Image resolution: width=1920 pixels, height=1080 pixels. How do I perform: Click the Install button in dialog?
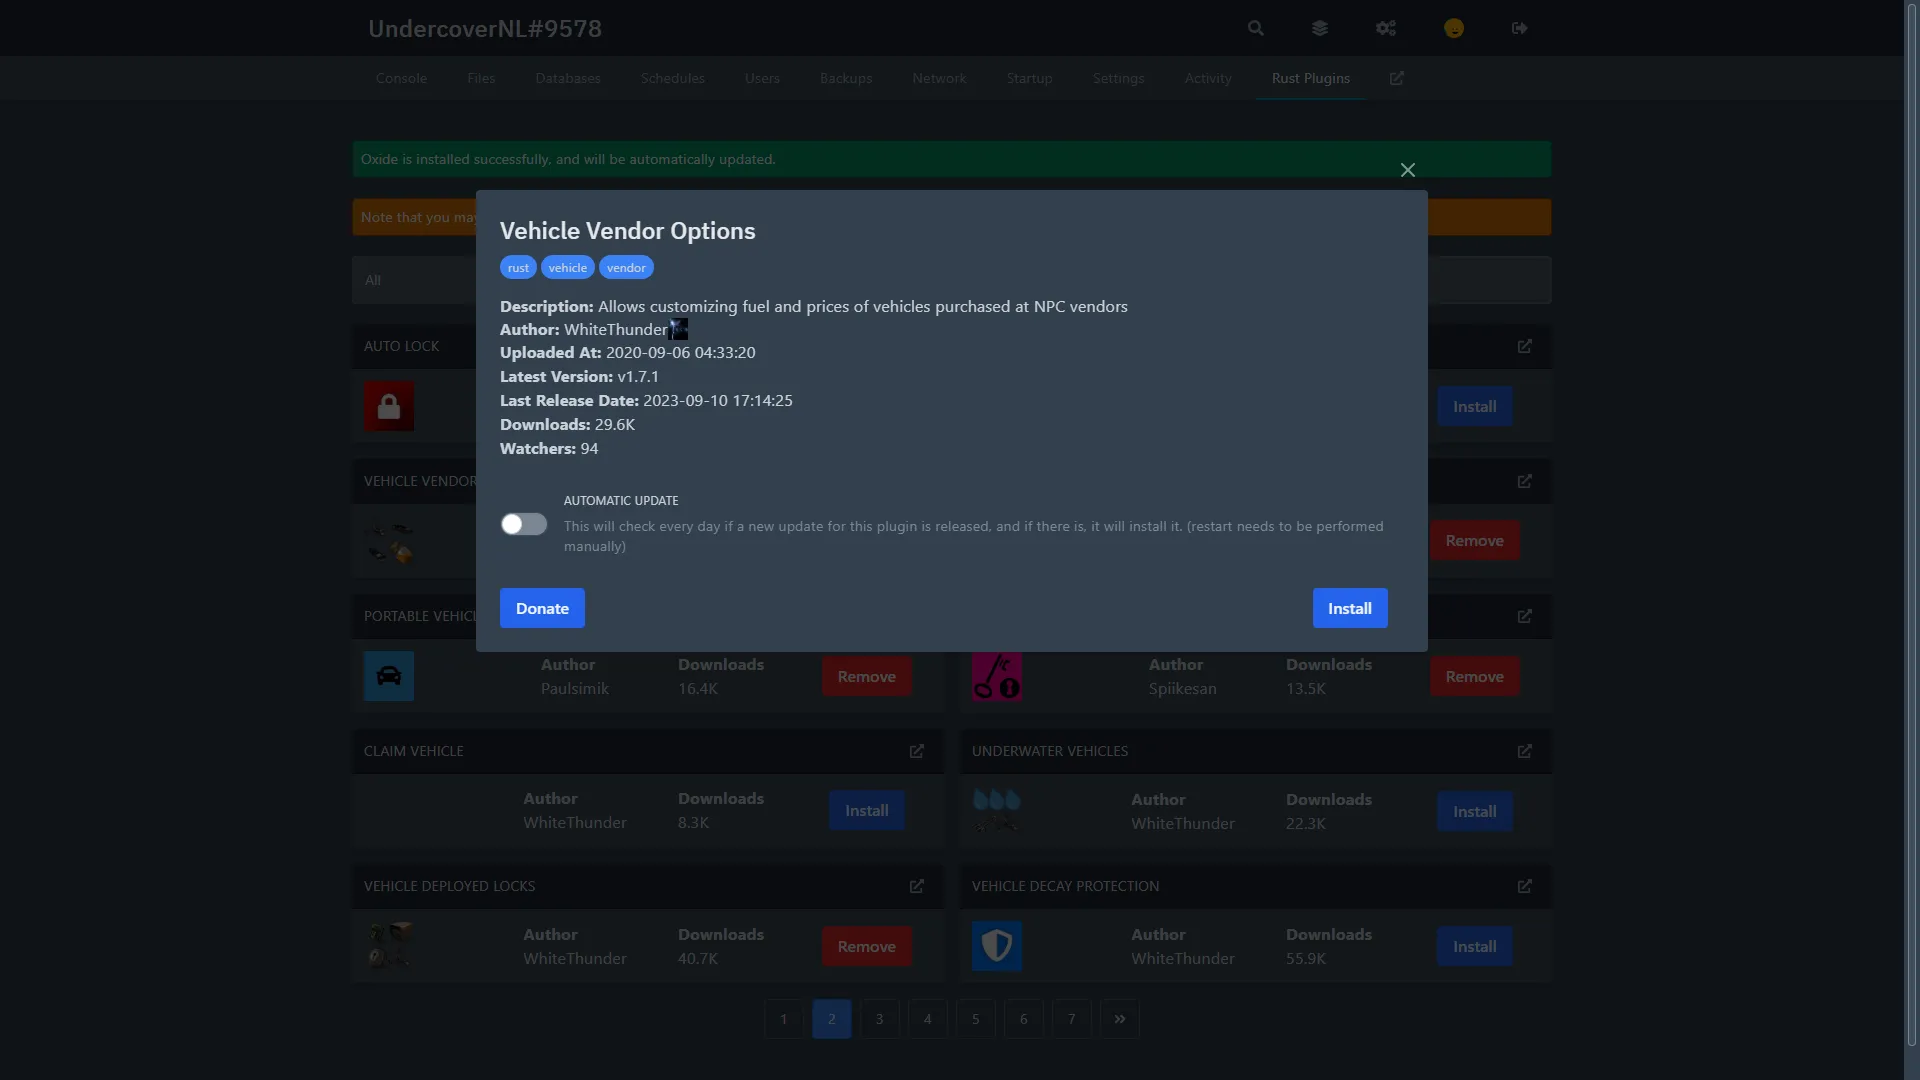[x=1349, y=608]
